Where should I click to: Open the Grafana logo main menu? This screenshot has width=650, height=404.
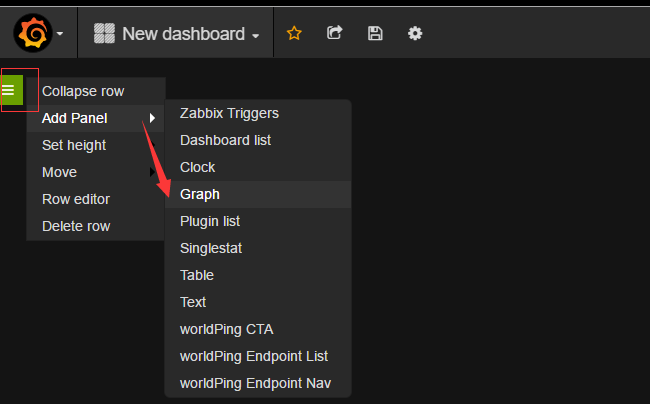33,33
